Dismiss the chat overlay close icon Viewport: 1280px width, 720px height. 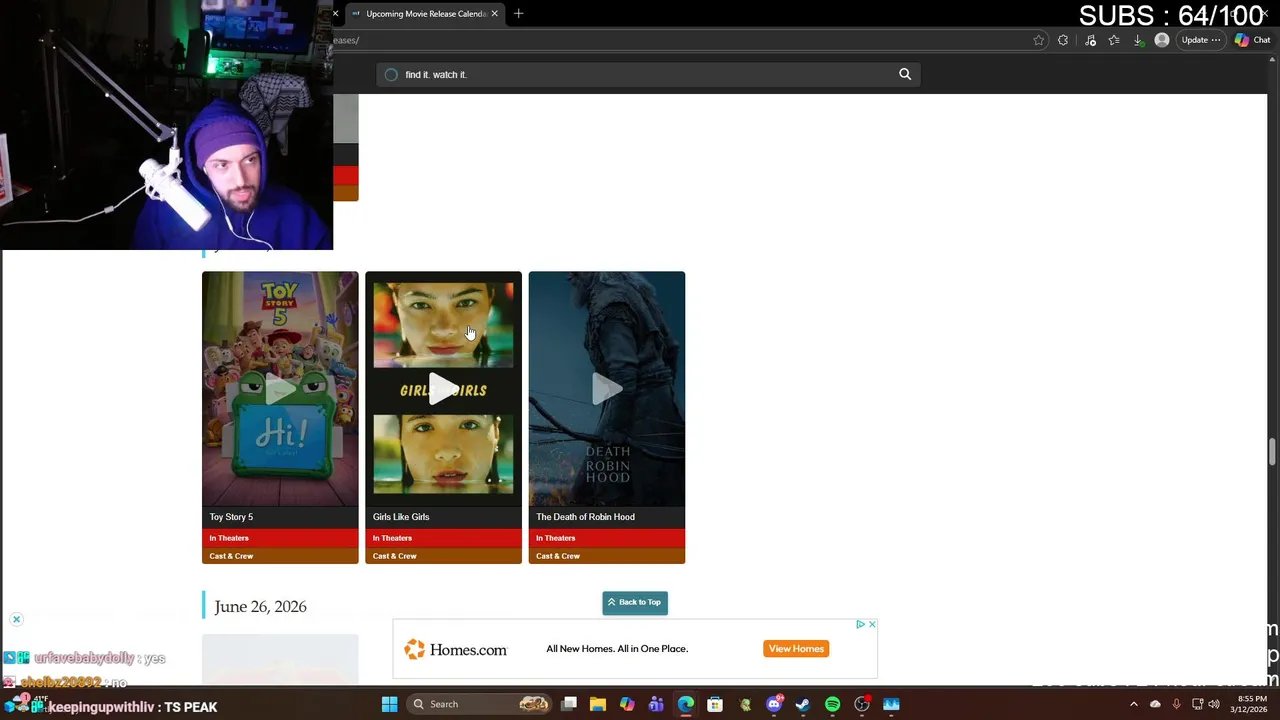16,620
